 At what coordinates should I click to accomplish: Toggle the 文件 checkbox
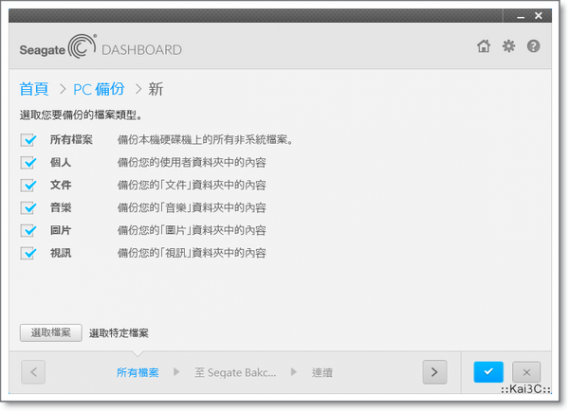point(28,185)
